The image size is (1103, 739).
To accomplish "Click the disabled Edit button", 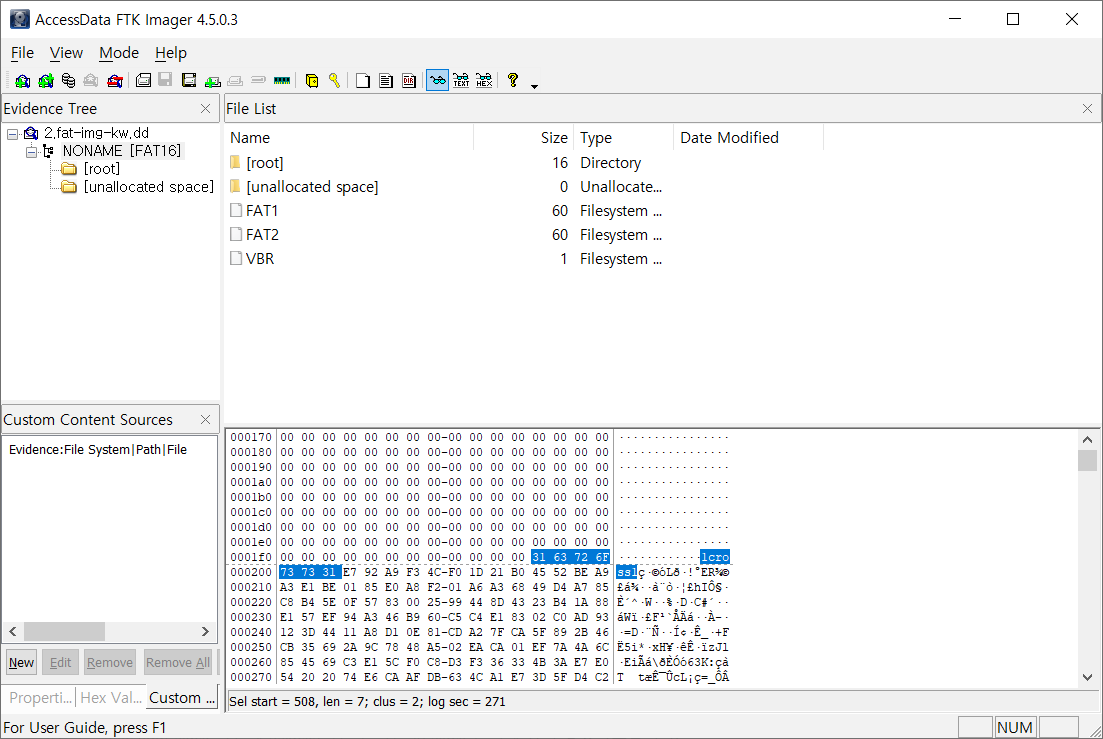I will pos(60,662).
